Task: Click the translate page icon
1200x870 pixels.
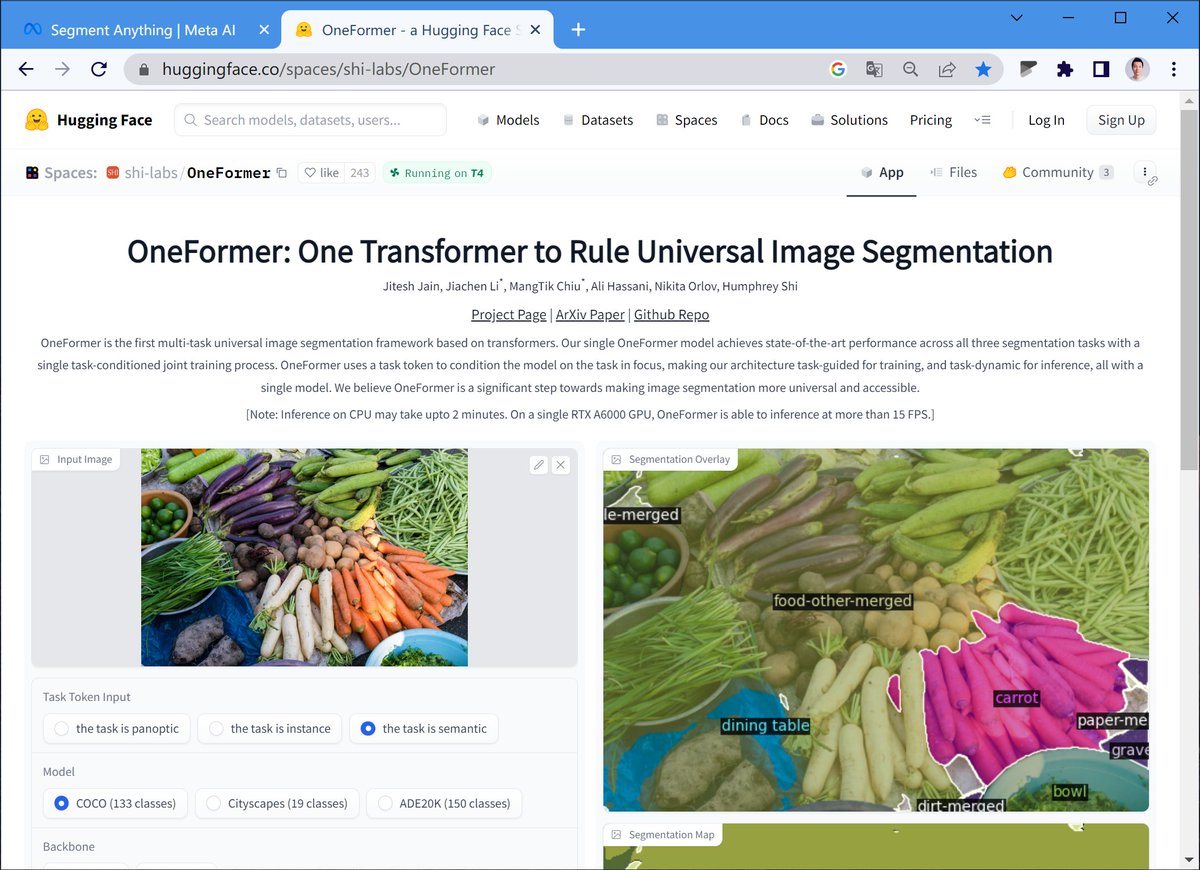Action: [x=874, y=69]
